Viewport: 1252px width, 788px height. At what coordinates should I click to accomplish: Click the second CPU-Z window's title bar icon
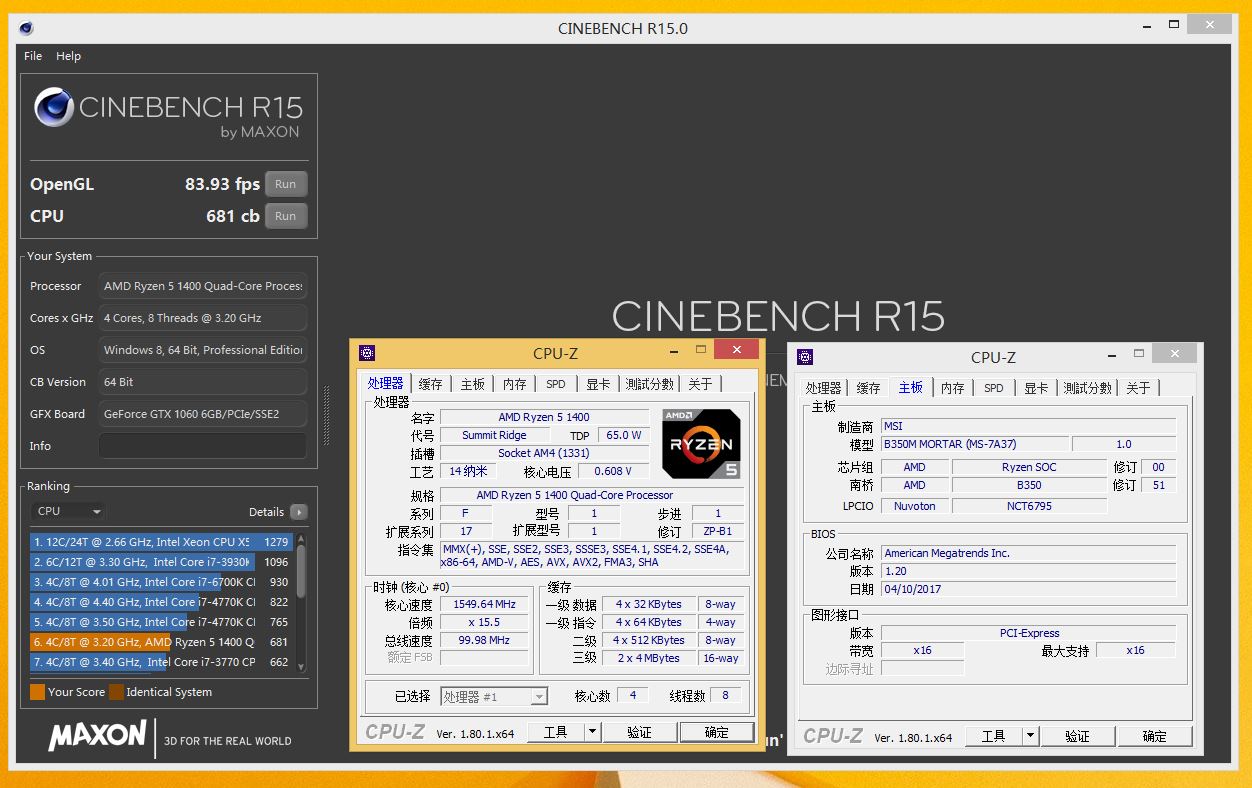[x=806, y=357]
